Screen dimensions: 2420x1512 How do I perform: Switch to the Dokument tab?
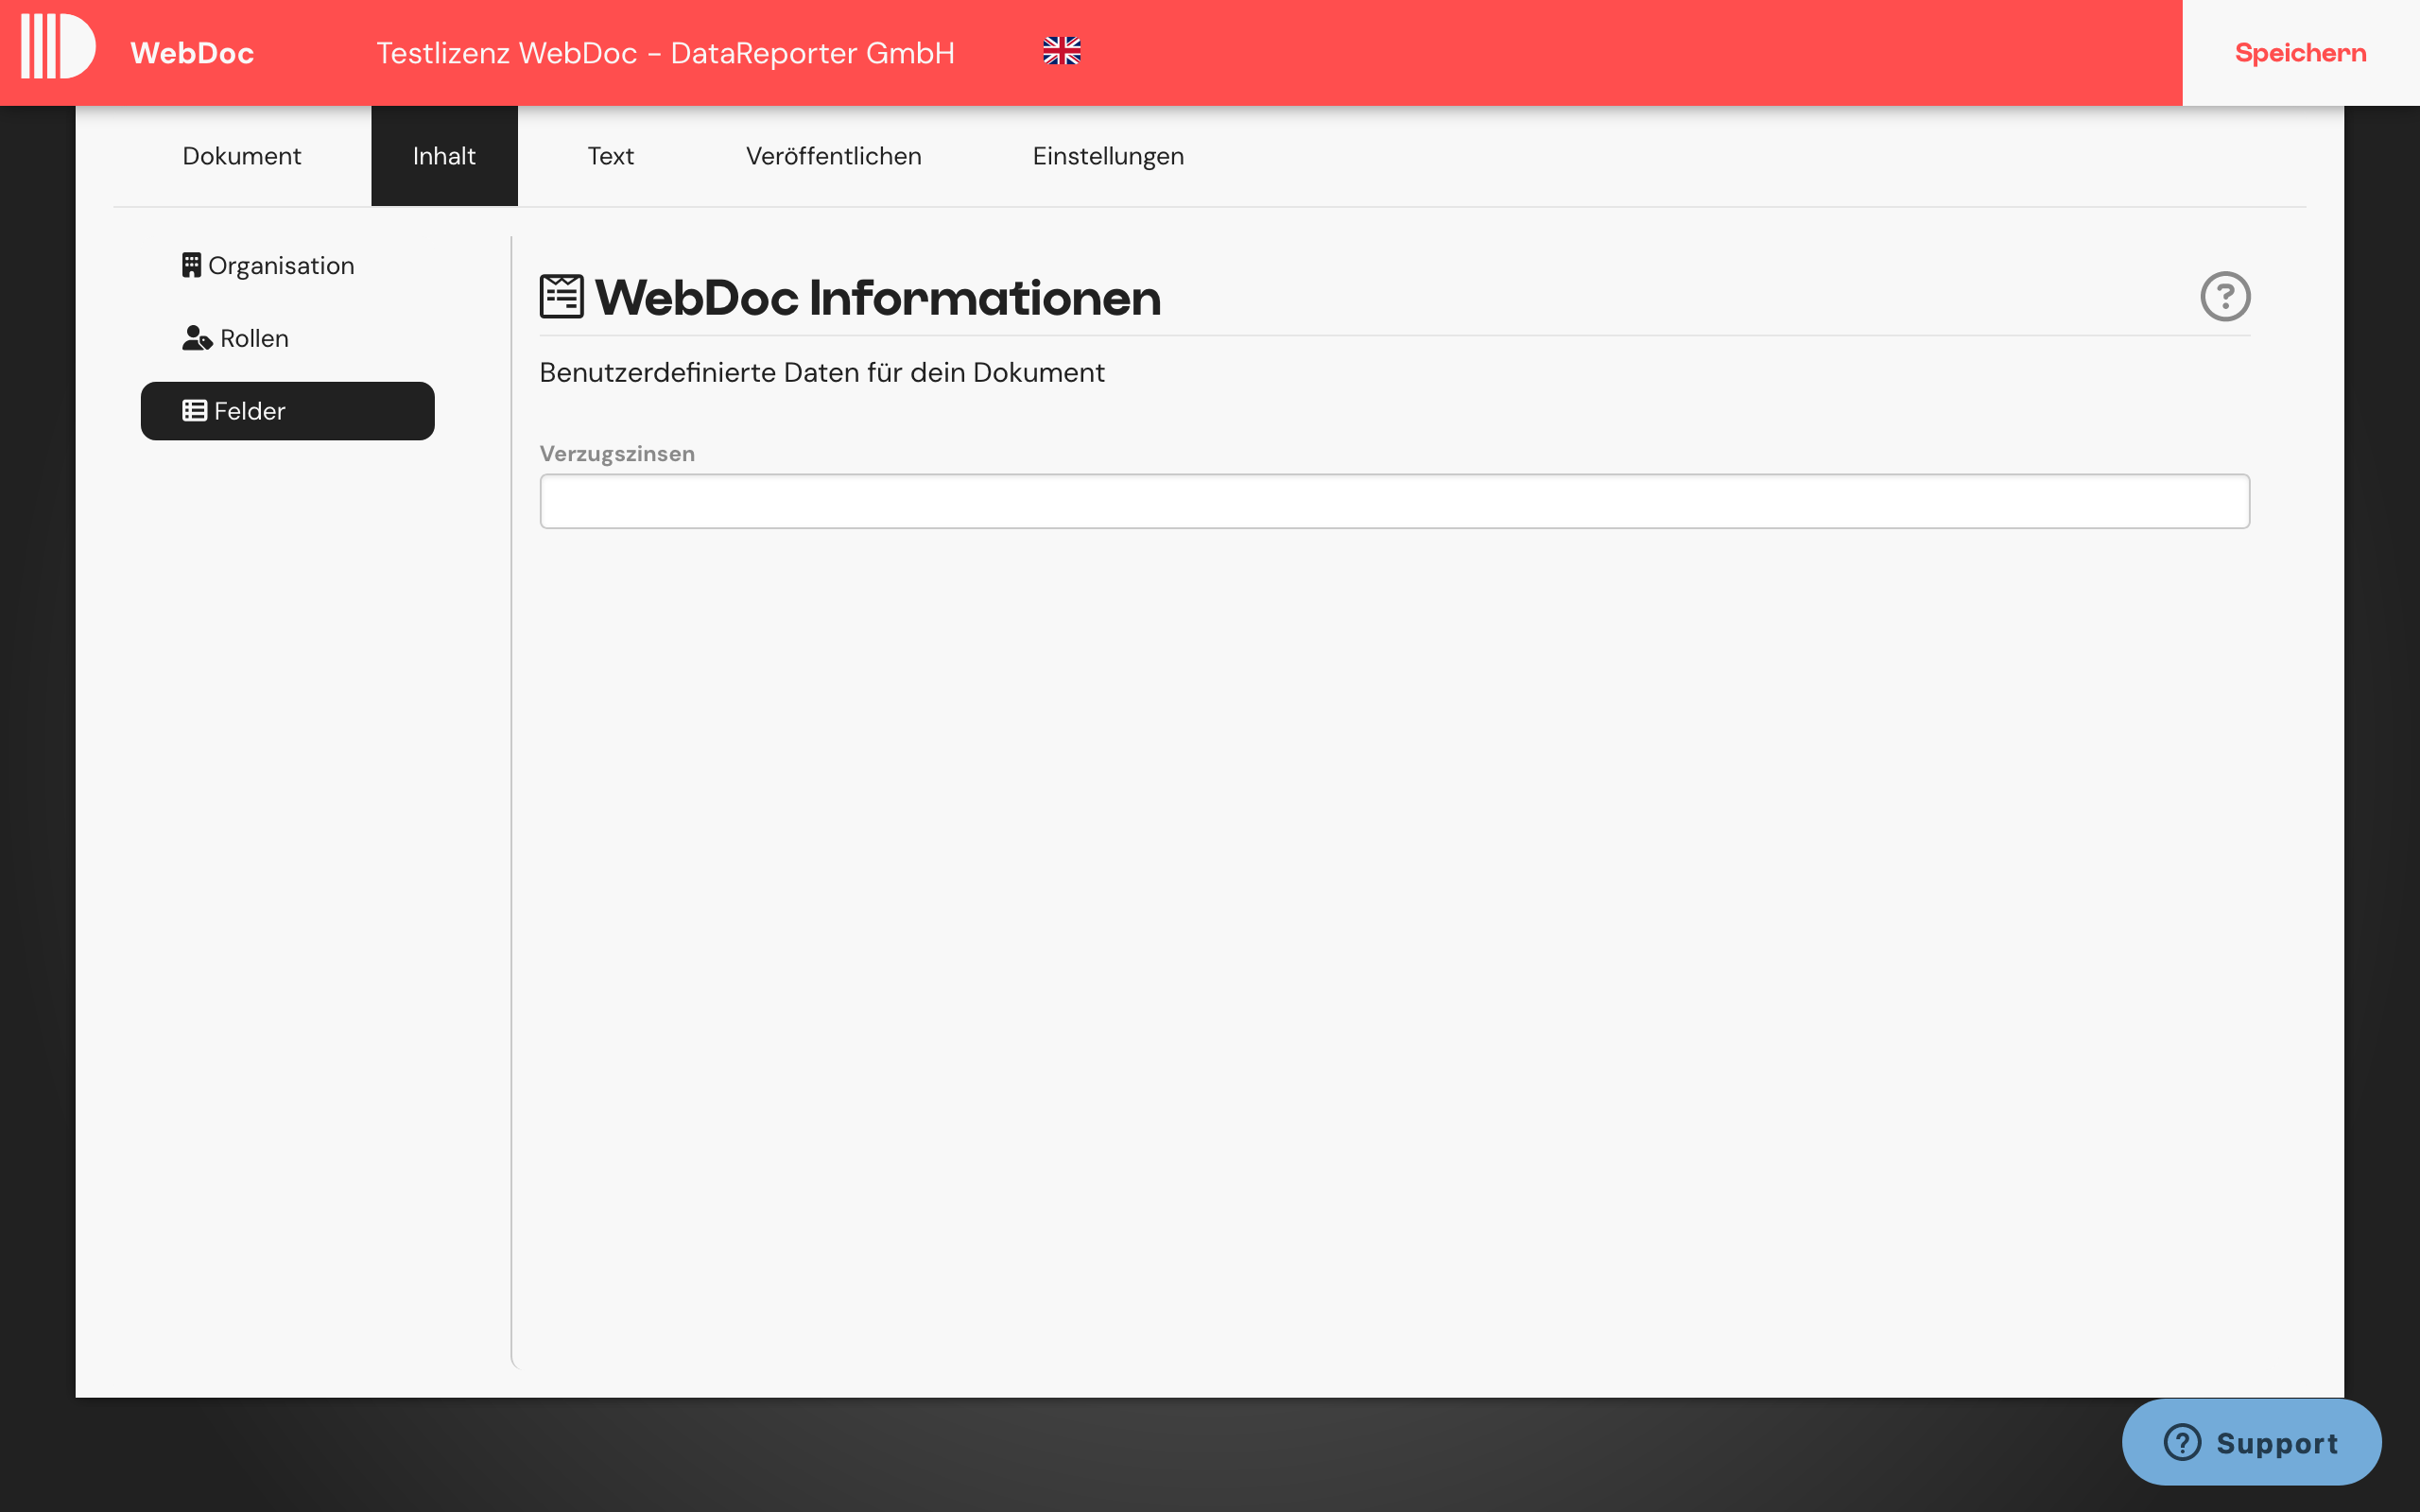(241, 155)
